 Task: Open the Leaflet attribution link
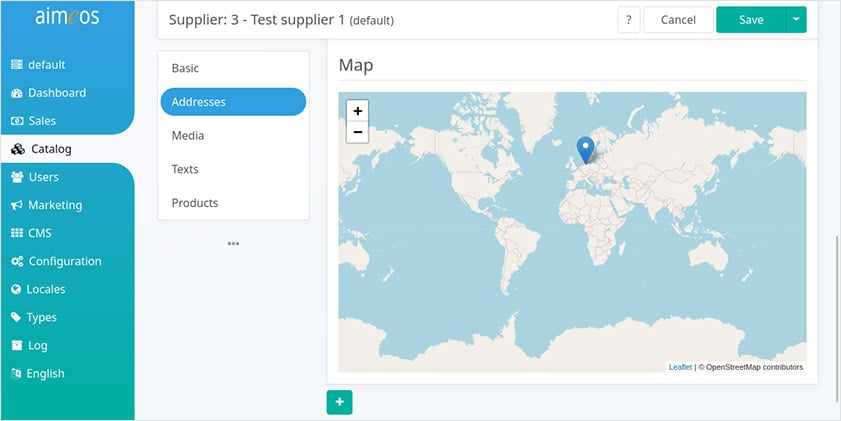[680, 367]
